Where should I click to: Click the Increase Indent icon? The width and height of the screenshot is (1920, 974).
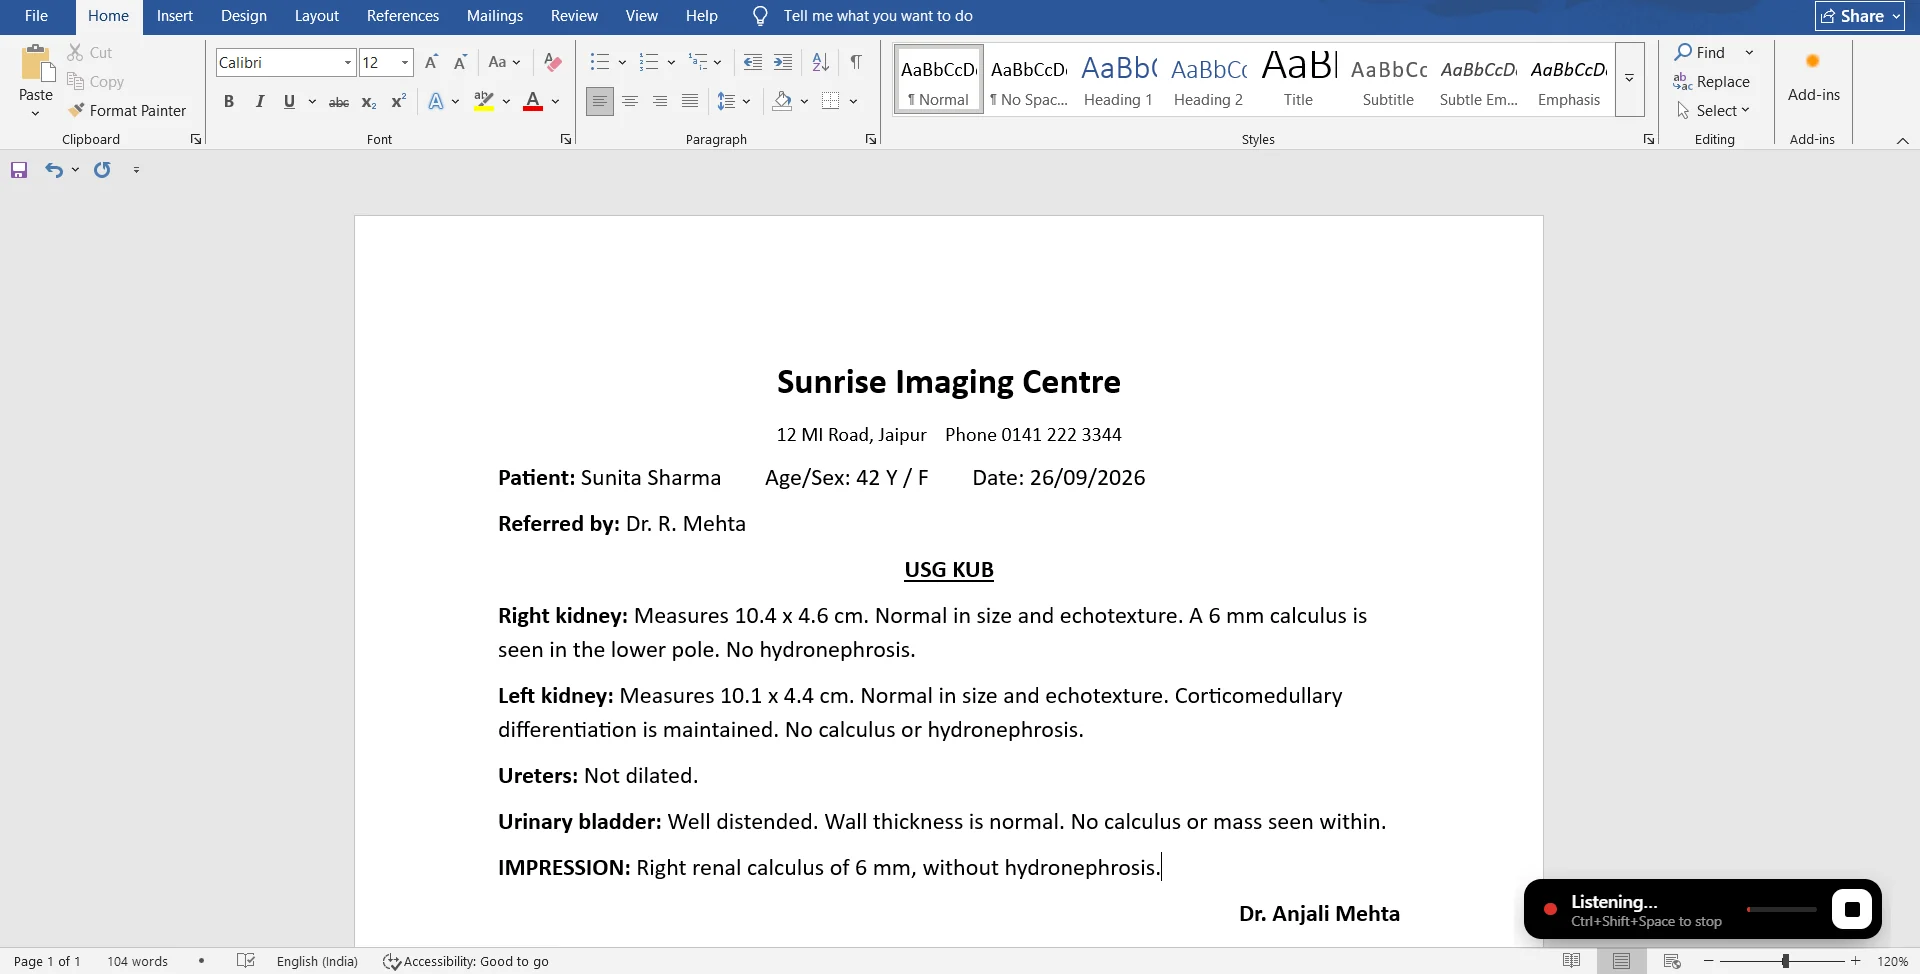(783, 62)
